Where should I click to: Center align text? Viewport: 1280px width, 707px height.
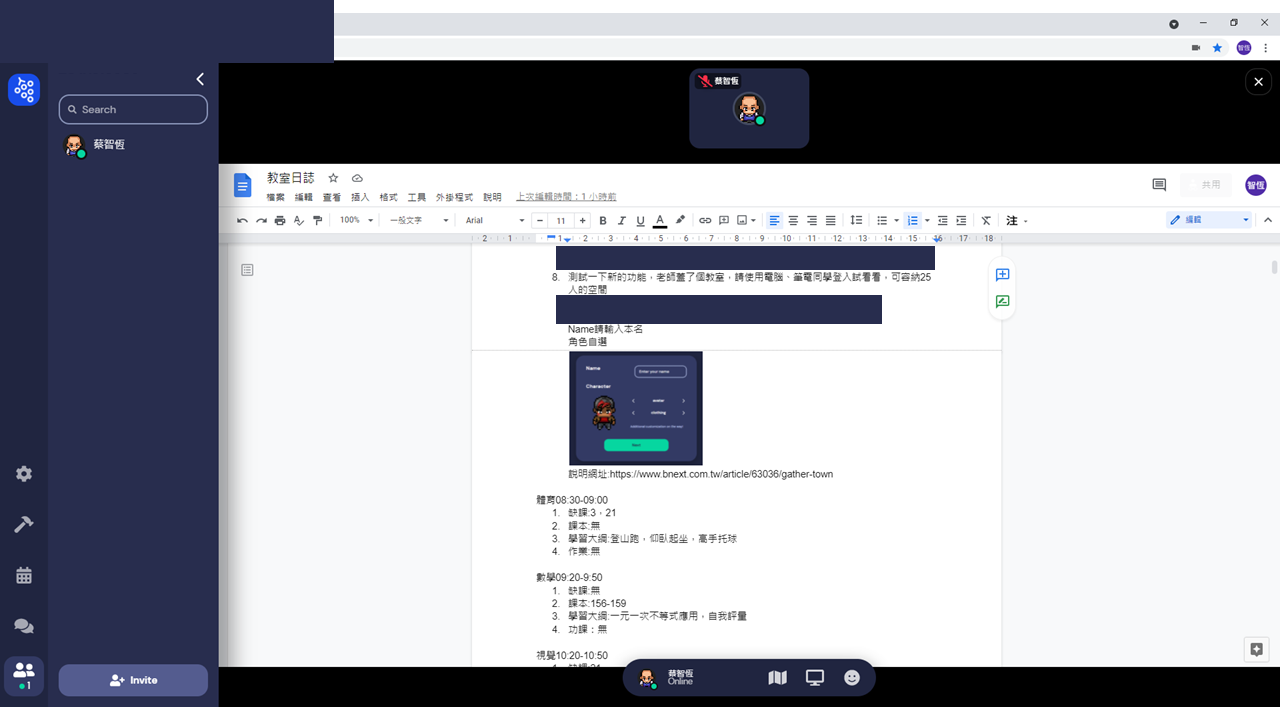tap(793, 220)
